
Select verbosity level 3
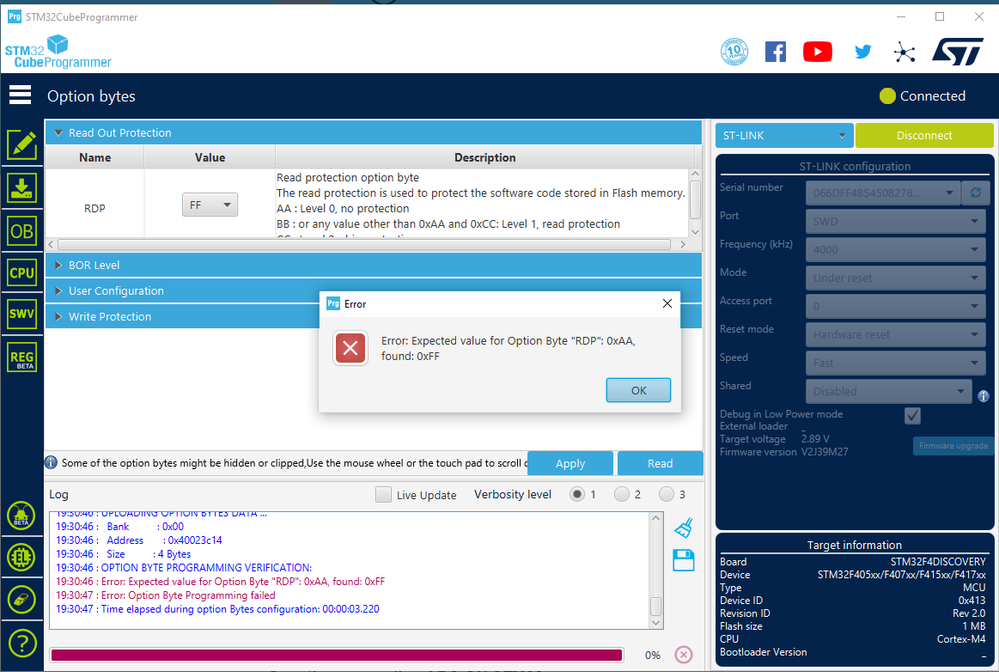(666, 494)
